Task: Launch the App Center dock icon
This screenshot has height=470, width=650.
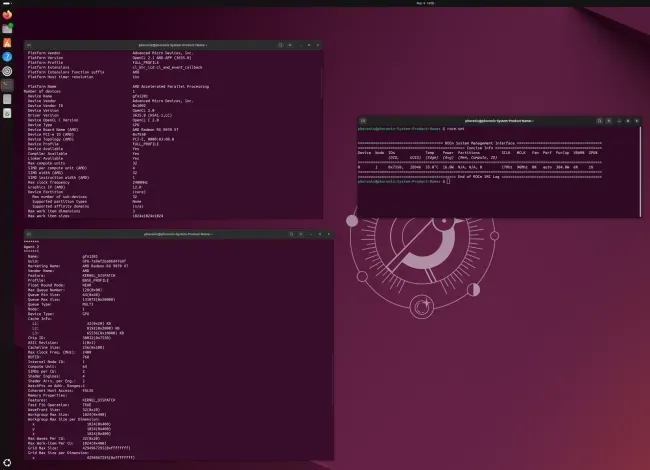Action: [7, 43]
